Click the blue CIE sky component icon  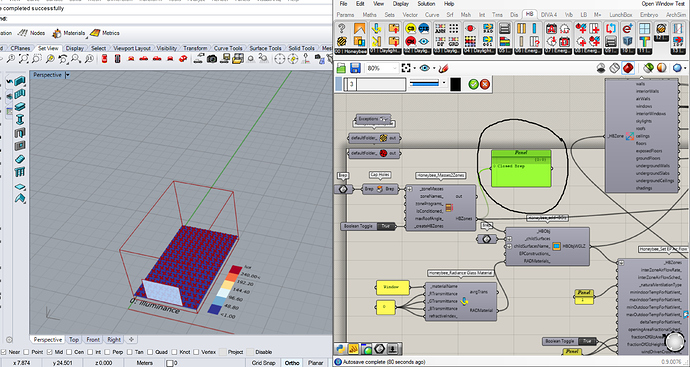click(424, 29)
